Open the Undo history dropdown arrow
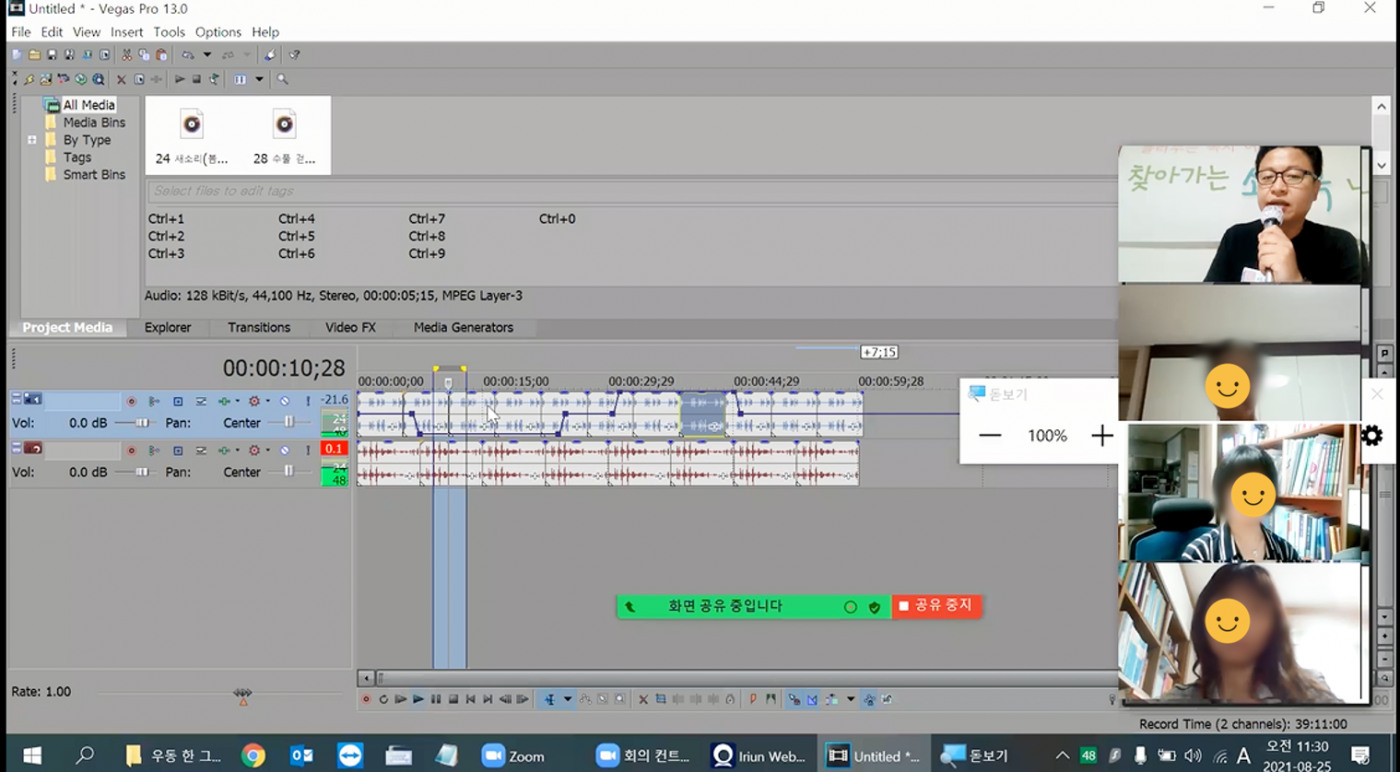This screenshot has width=1400, height=772. click(207, 55)
